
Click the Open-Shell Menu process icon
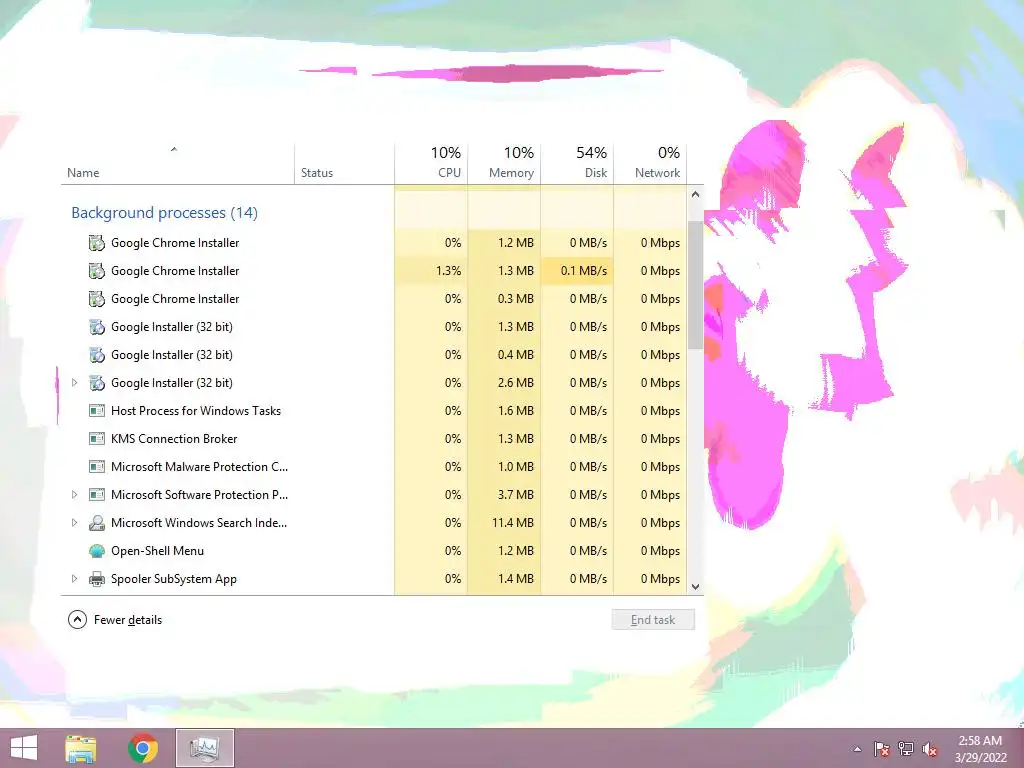(x=97, y=551)
